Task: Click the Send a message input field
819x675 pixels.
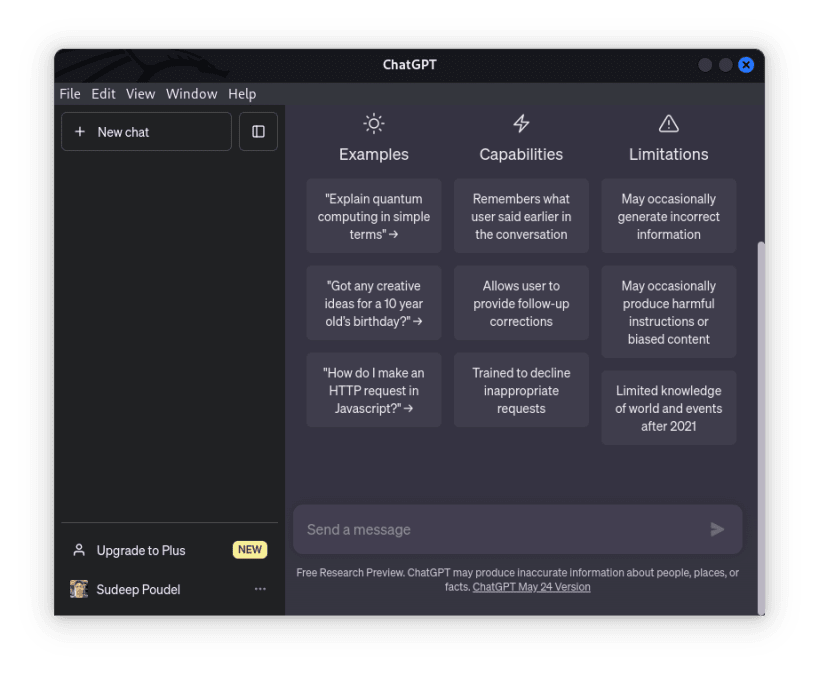Action: tap(450, 529)
